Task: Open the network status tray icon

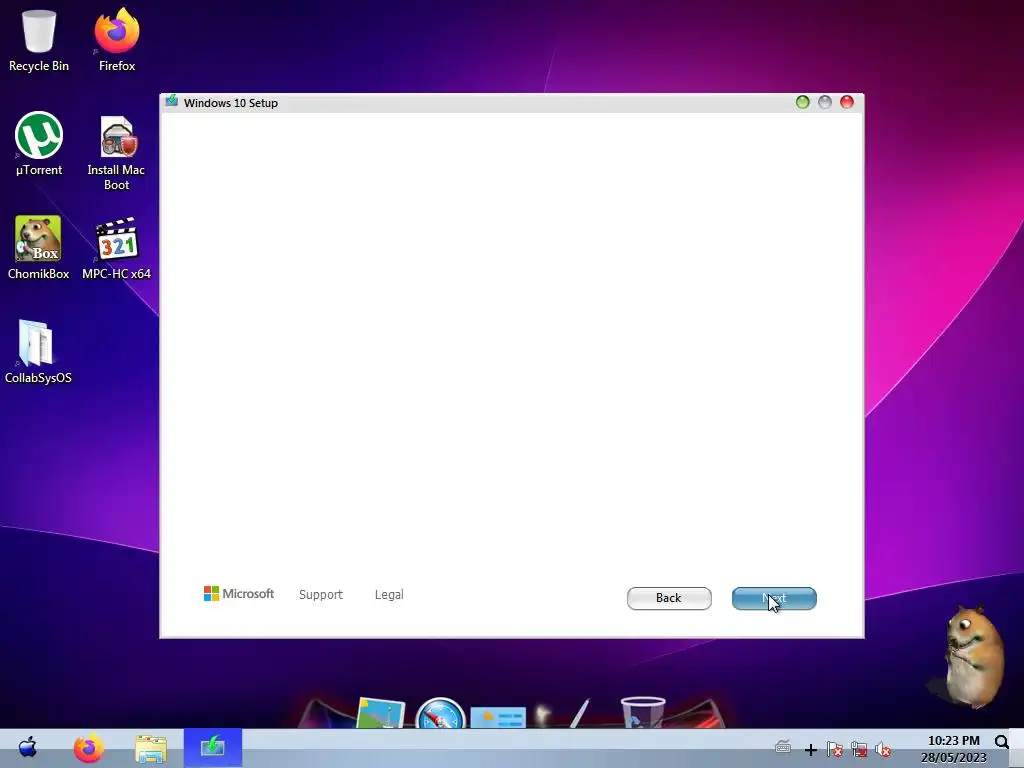Action: (x=859, y=749)
